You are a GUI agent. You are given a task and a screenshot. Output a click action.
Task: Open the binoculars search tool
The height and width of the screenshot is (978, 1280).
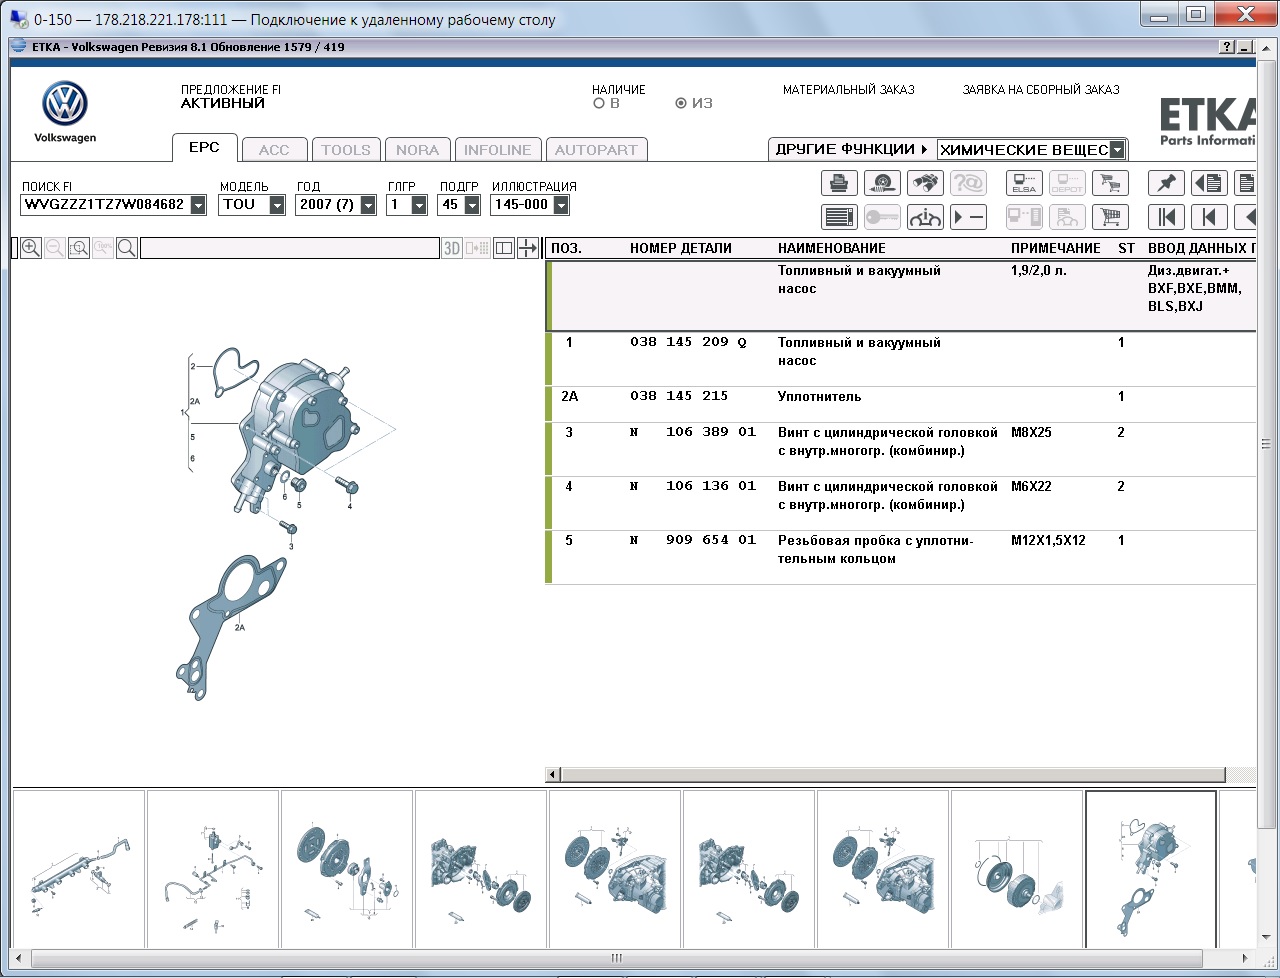point(925,183)
